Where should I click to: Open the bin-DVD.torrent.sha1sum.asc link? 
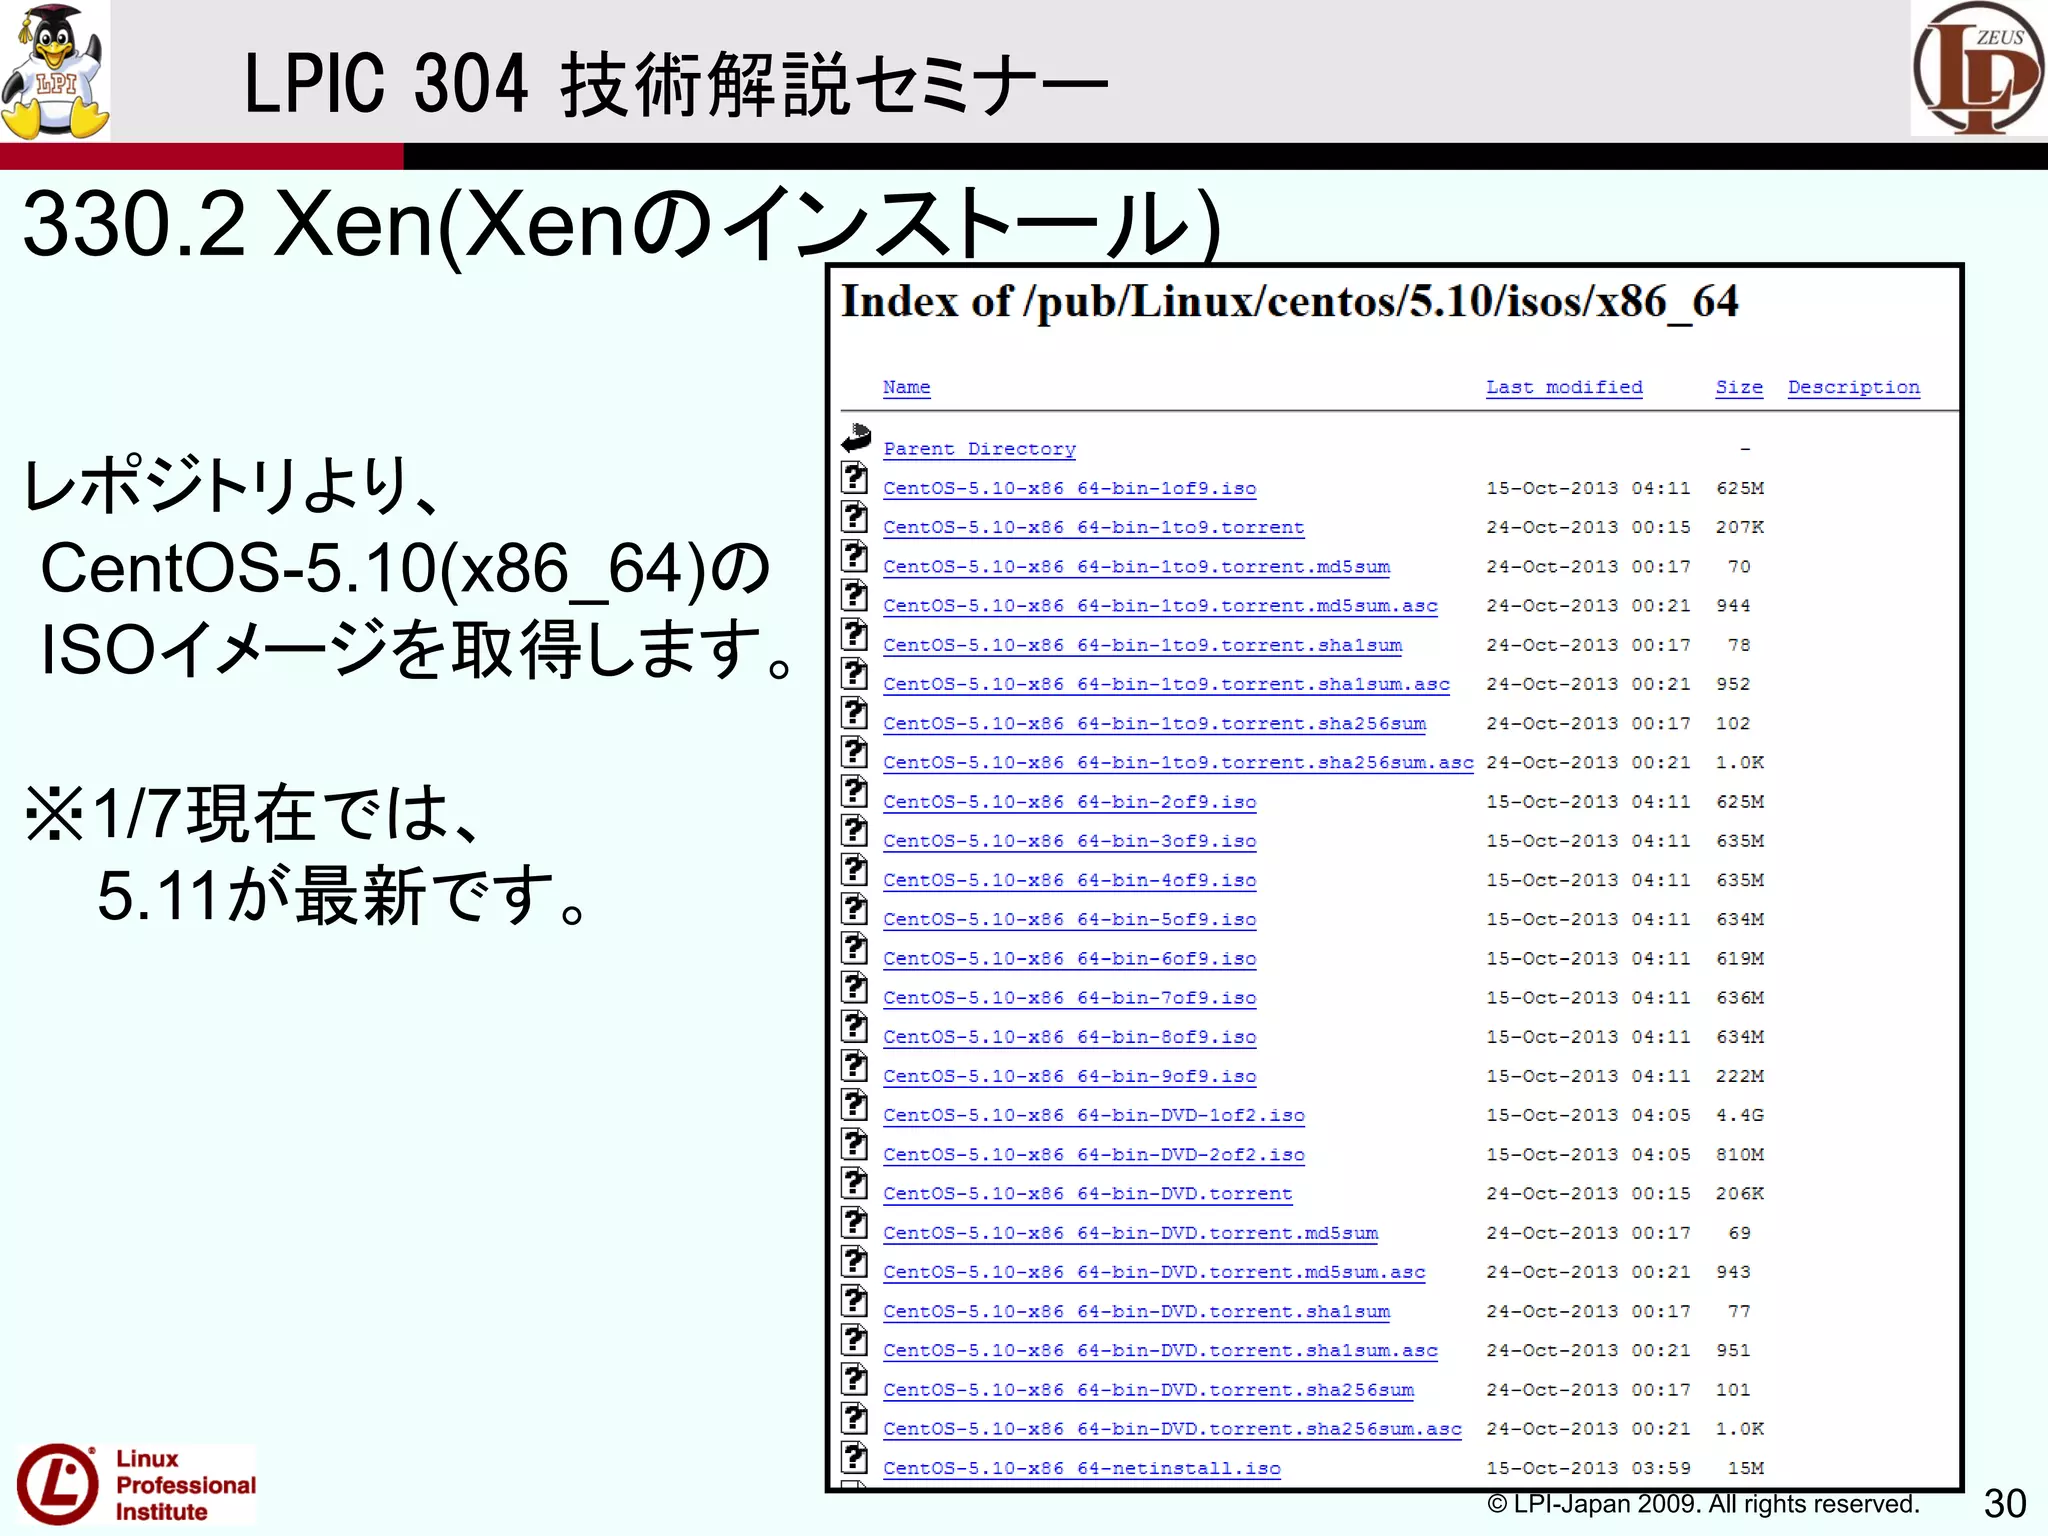coord(1160,1350)
